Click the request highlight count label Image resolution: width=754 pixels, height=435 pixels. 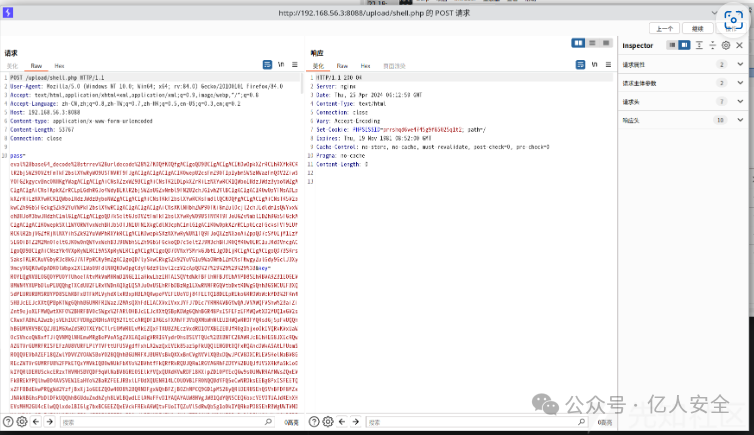click(291, 422)
